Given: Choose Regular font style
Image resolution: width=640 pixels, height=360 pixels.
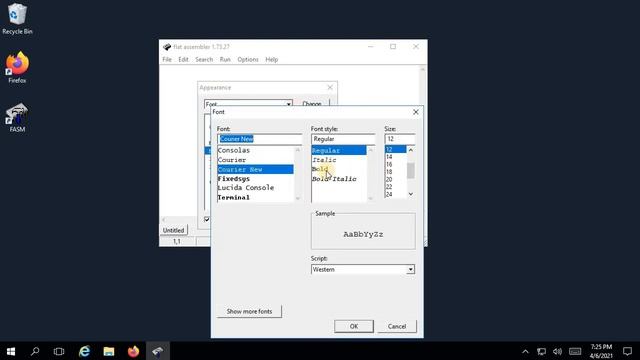Looking at the screenshot, I should (x=339, y=151).
